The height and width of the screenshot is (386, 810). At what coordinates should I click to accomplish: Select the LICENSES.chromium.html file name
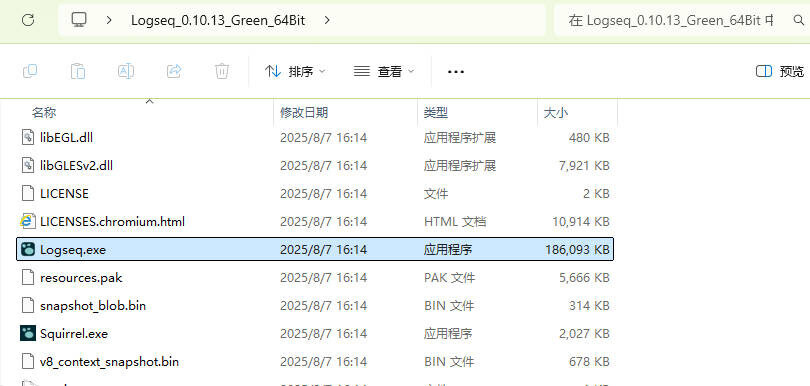[x=112, y=221]
